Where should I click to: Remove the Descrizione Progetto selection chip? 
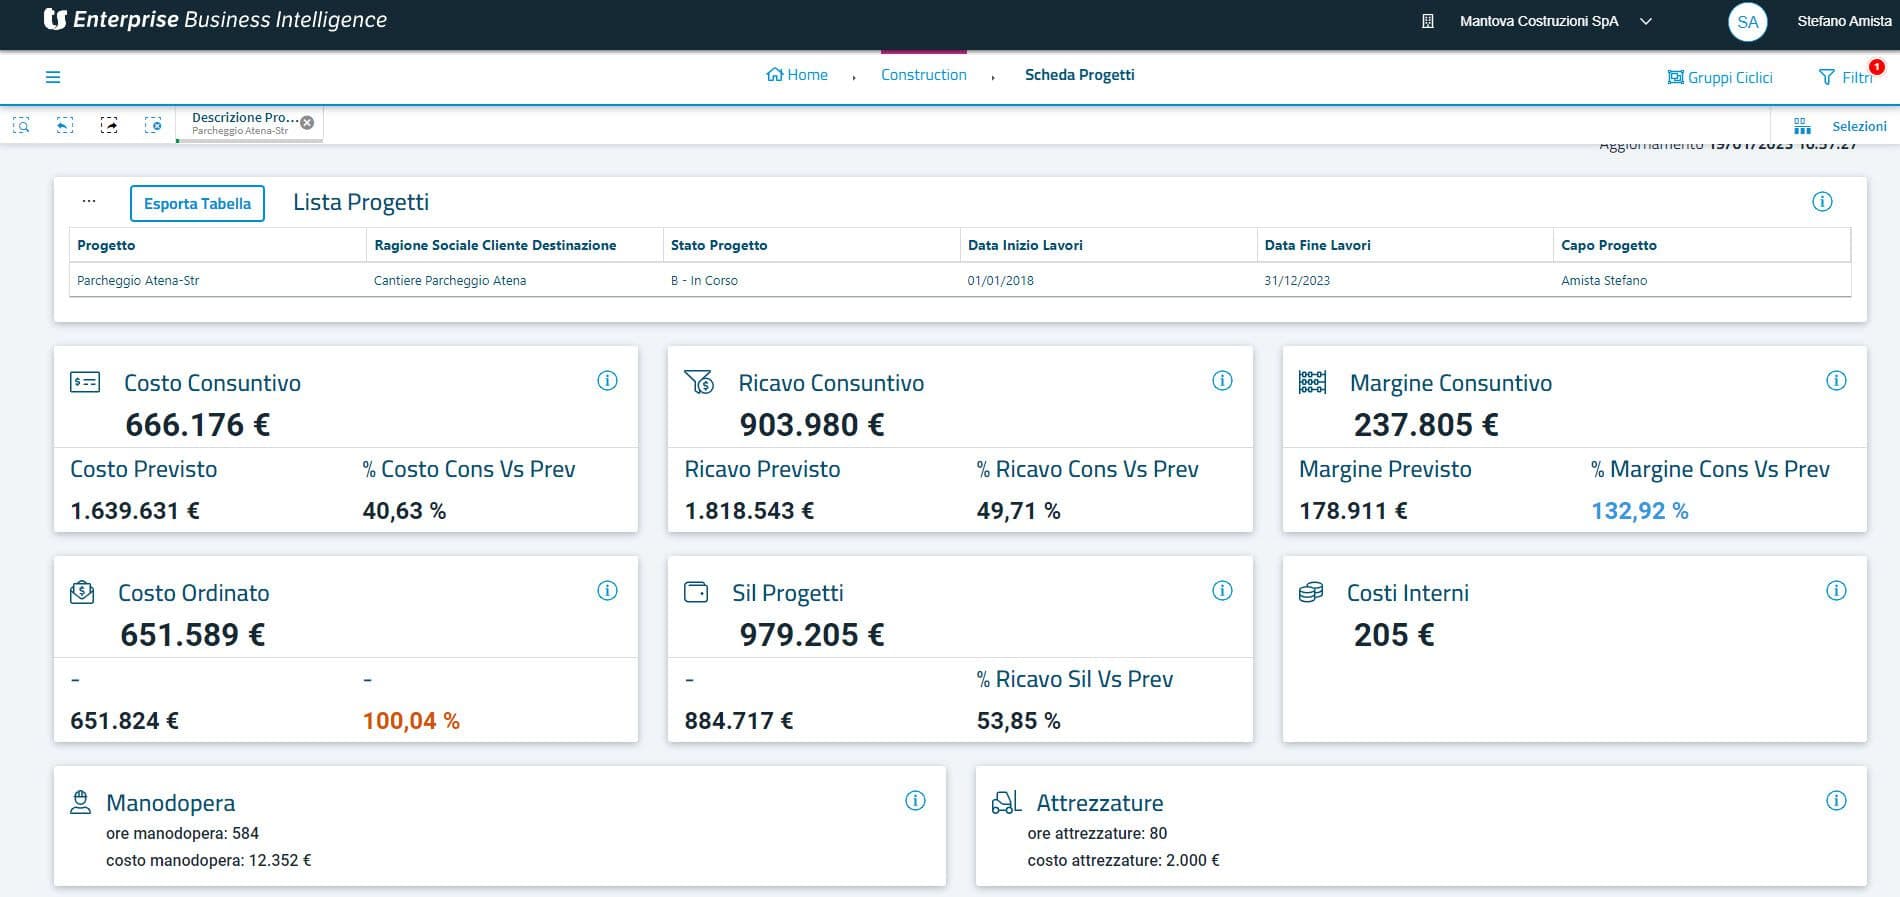coord(307,122)
